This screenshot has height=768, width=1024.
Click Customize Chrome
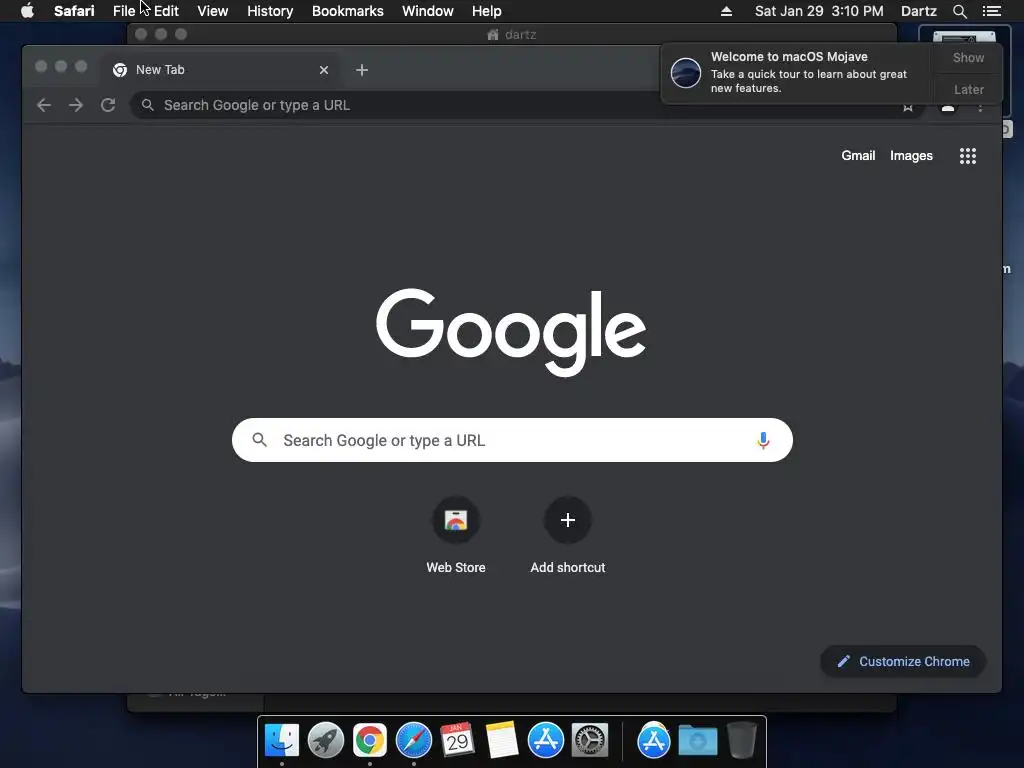point(903,662)
